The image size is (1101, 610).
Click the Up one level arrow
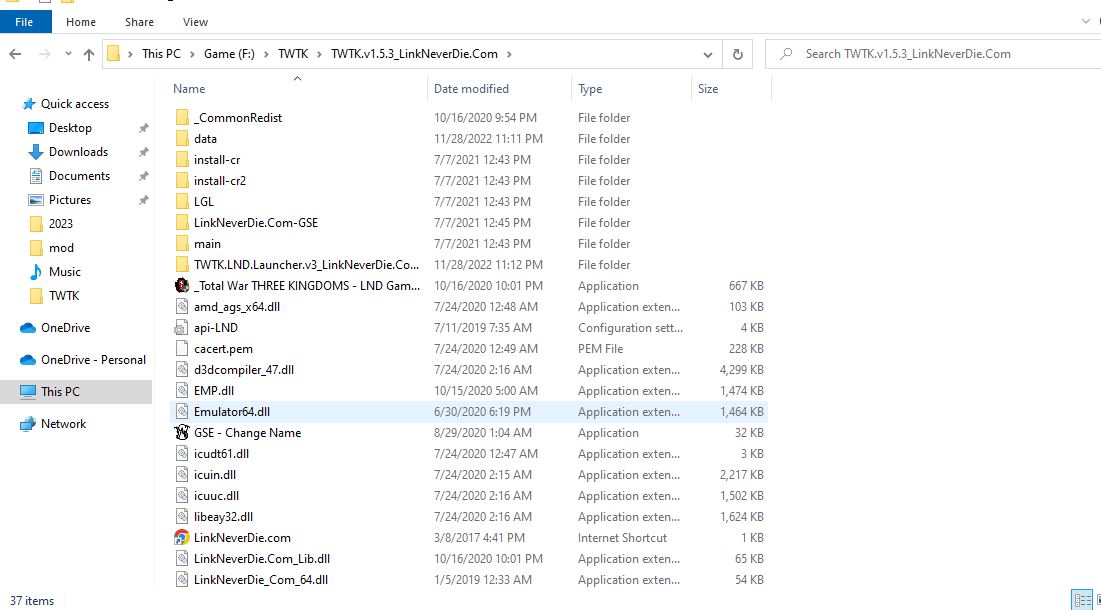click(x=89, y=55)
